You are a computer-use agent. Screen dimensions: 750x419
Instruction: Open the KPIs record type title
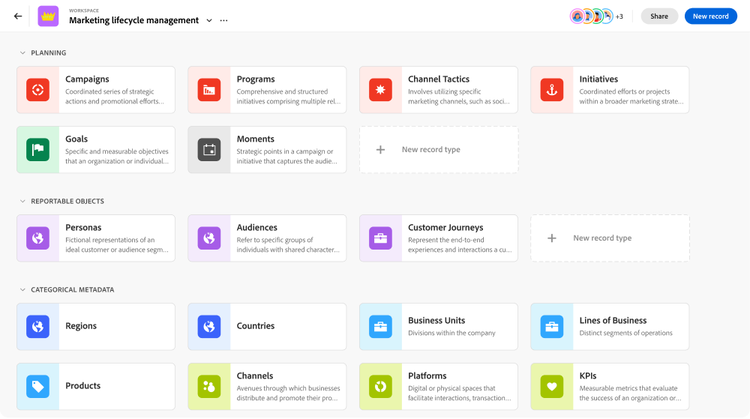(x=588, y=376)
